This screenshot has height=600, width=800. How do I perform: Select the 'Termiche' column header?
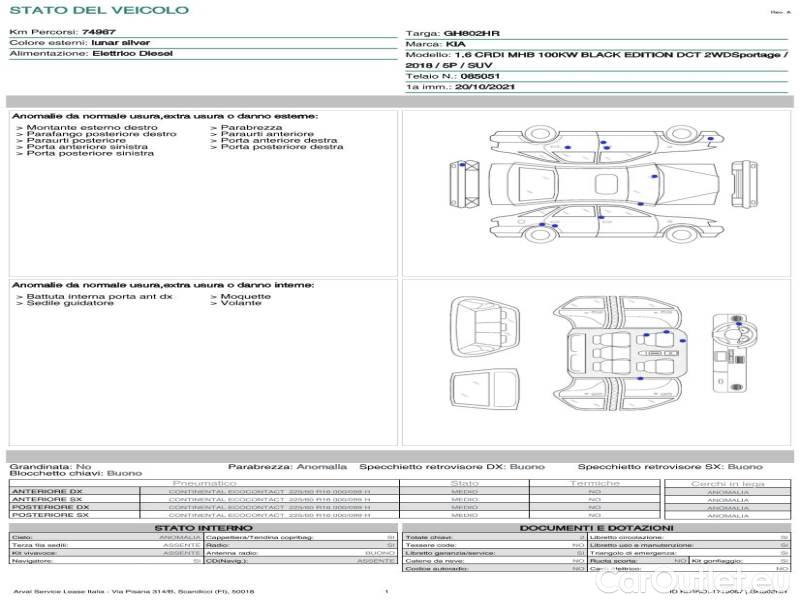tap(594, 483)
